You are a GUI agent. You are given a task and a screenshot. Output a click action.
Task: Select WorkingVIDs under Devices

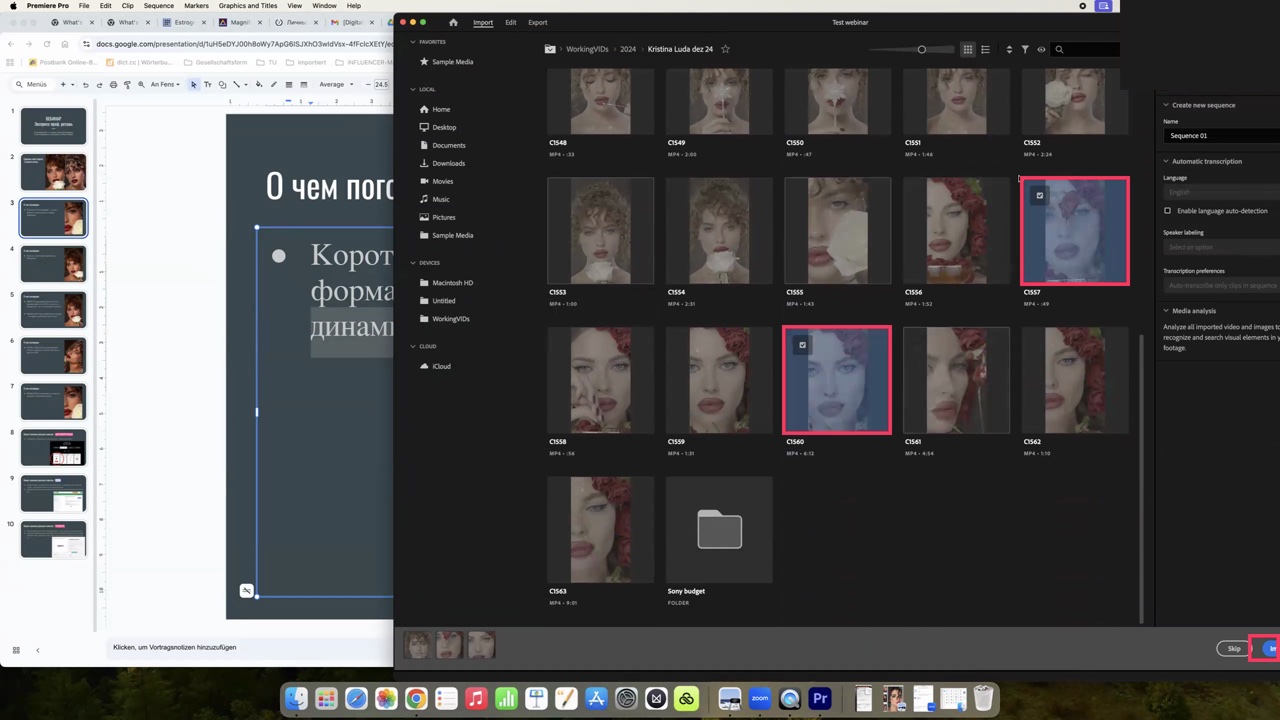pyautogui.click(x=450, y=319)
